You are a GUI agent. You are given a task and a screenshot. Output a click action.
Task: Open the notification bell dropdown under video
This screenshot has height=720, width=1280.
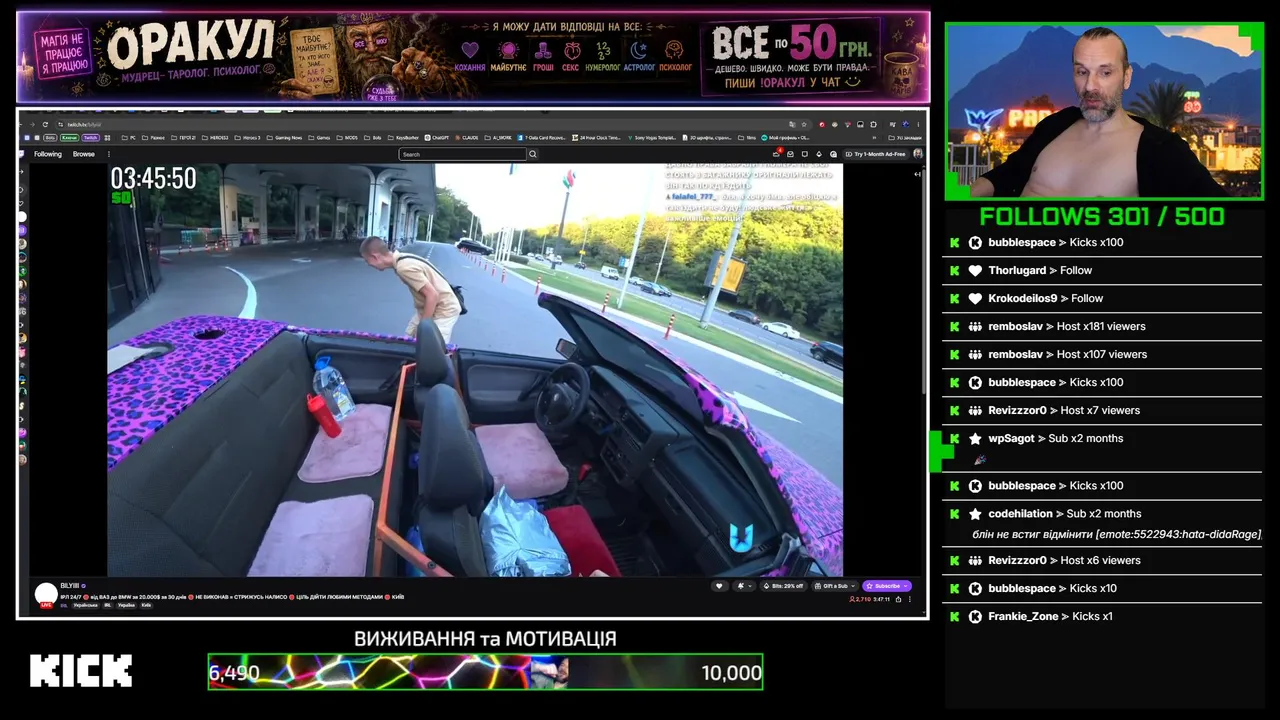point(743,586)
